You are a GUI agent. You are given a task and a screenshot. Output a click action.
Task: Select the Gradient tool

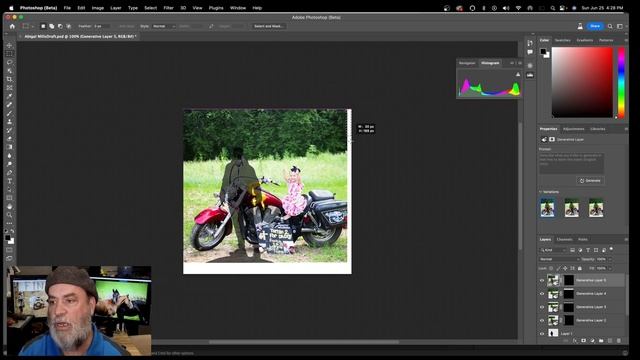pos(9,147)
